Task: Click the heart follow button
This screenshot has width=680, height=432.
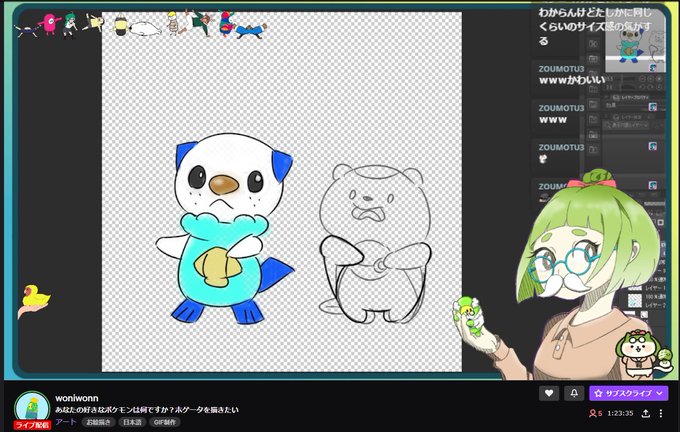Action: coord(549,393)
